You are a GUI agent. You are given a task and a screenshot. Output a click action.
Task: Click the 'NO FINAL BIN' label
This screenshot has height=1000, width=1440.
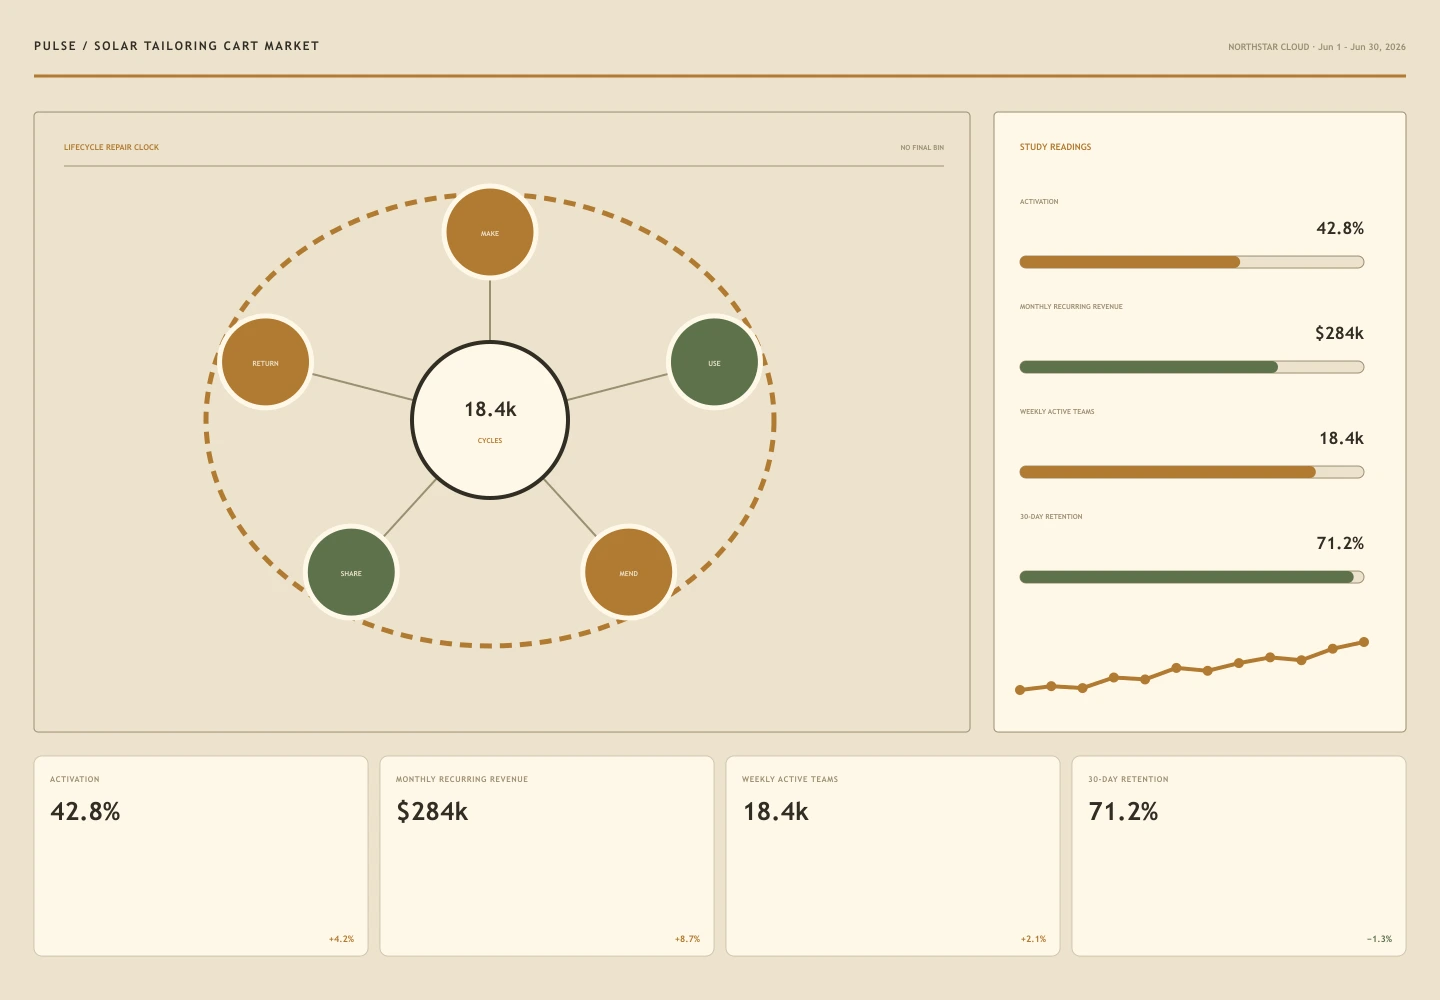(x=922, y=147)
